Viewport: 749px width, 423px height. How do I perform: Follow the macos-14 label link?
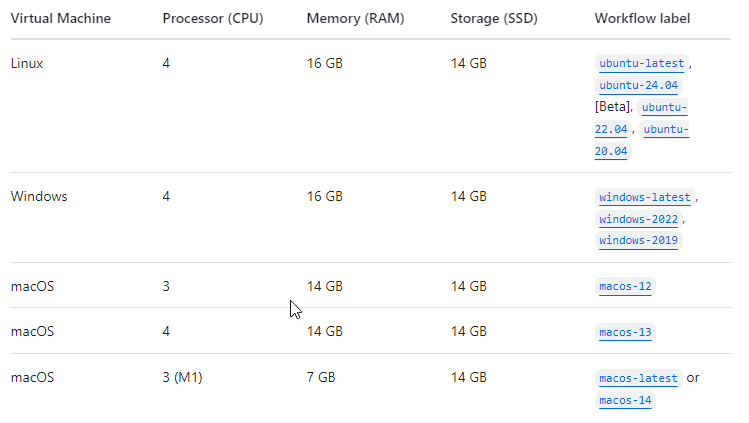tap(625, 401)
